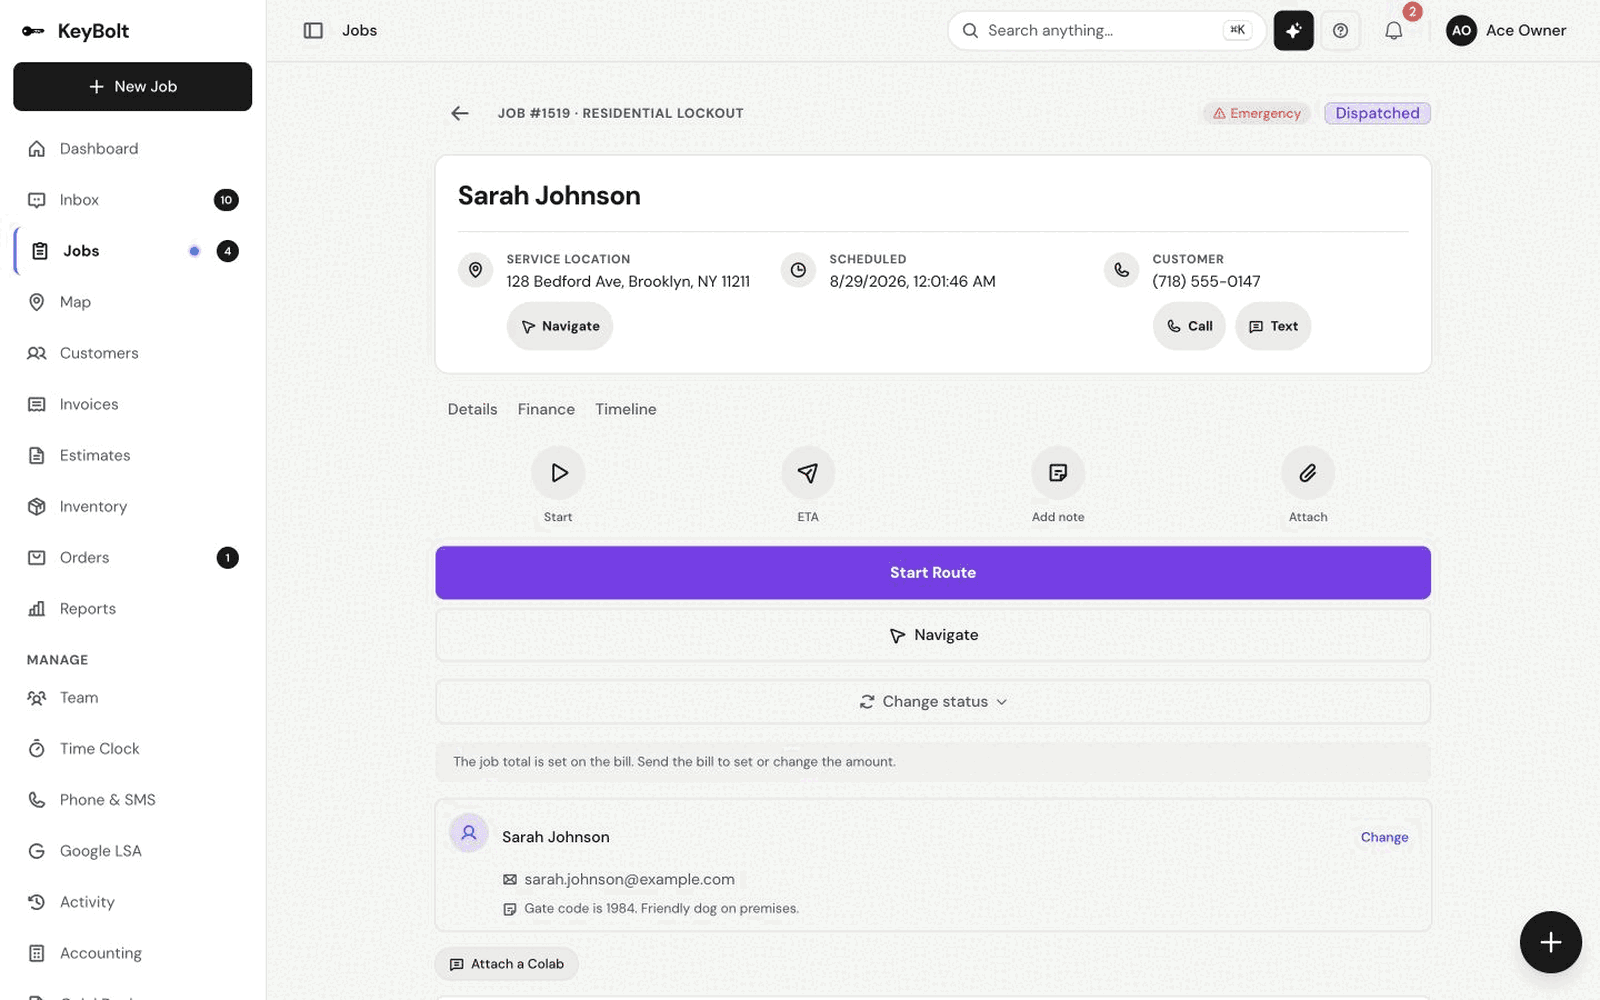
Task: Click the KeyBolt key logo icon
Action: point(33,31)
